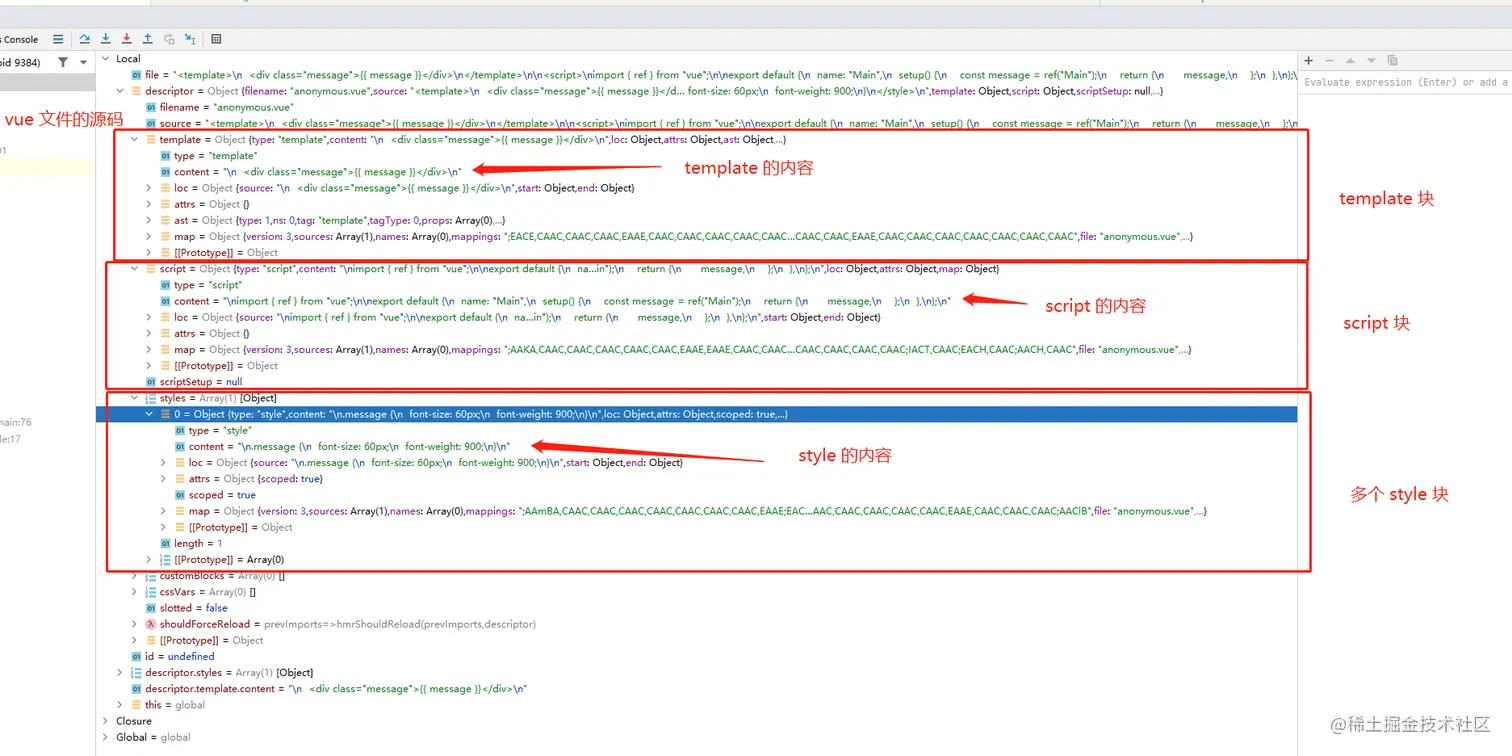This screenshot has height=756, width=1512.
Task: Open the dropdown arrow beside filter funnel
Action: (x=82, y=62)
